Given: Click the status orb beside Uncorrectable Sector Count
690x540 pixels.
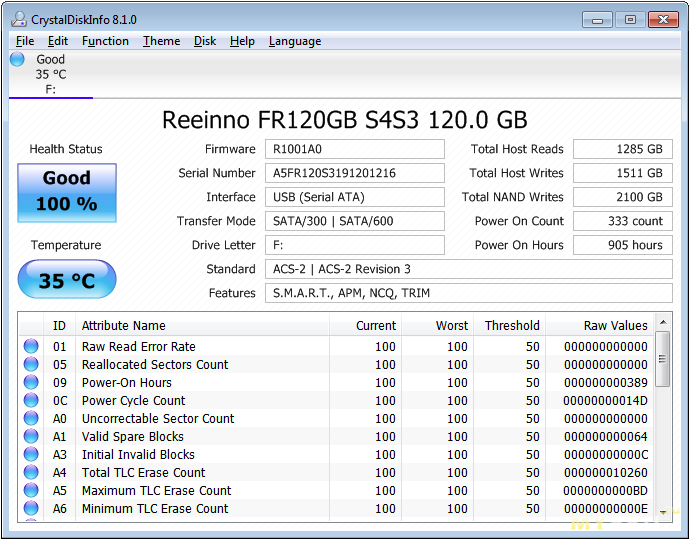Looking at the screenshot, I should [x=31, y=419].
